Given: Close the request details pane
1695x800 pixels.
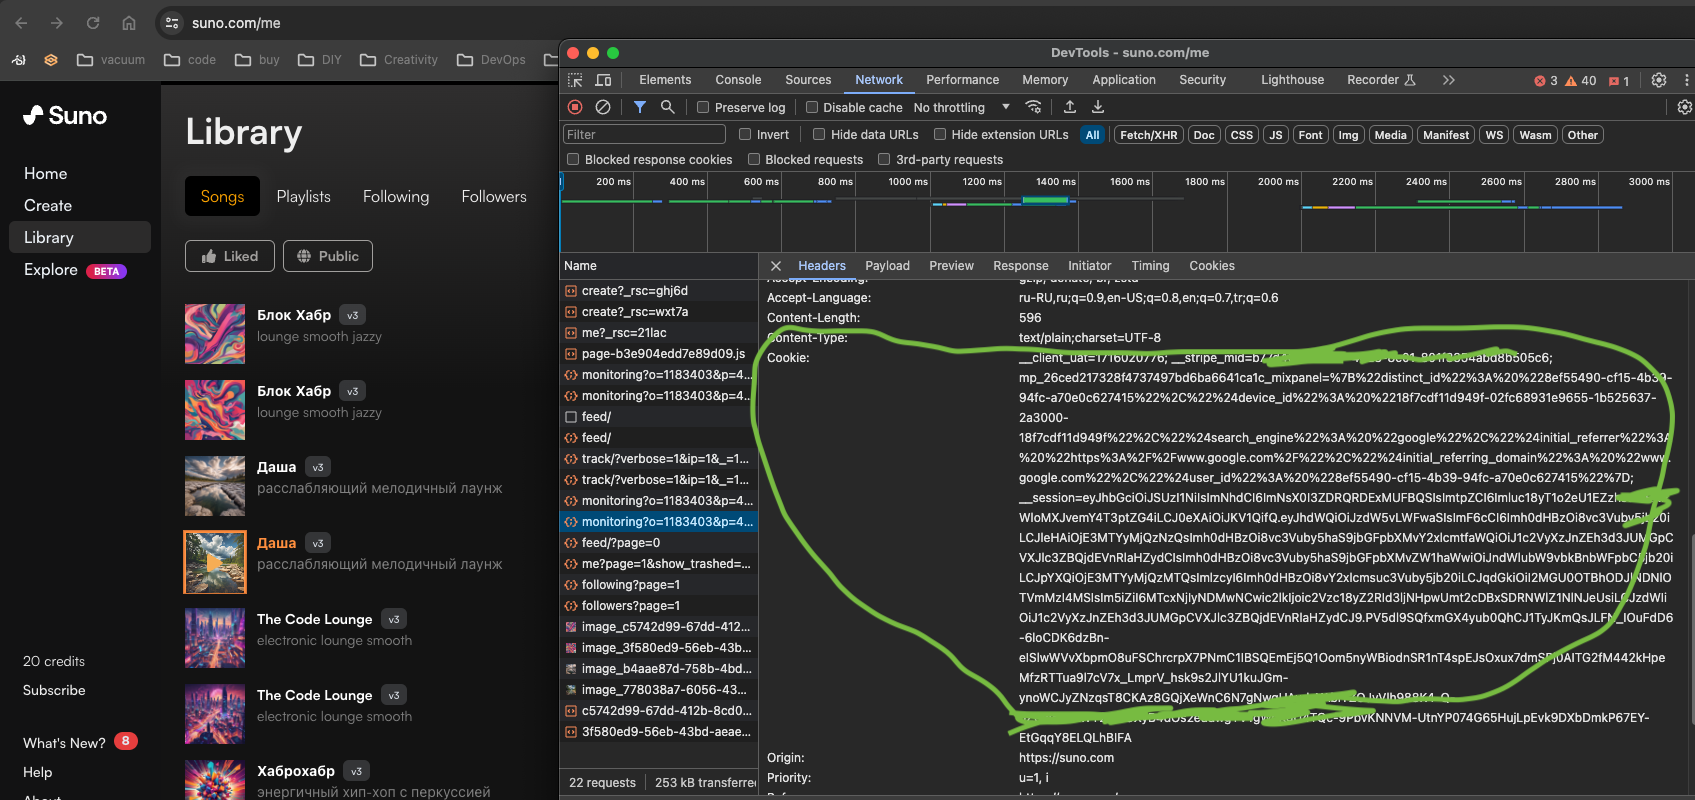Looking at the screenshot, I should [x=775, y=266].
